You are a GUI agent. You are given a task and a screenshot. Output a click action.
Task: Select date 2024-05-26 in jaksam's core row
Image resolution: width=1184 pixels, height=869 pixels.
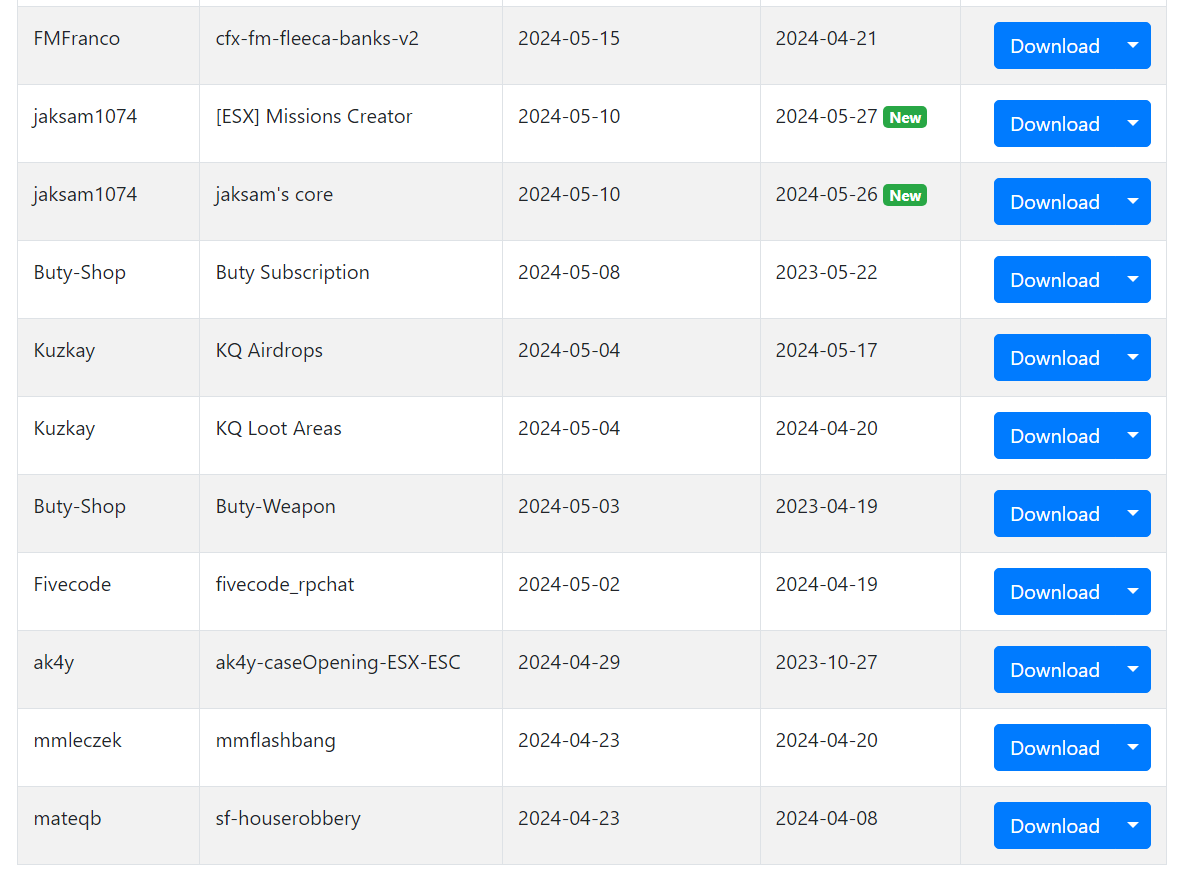pyautogui.click(x=826, y=195)
